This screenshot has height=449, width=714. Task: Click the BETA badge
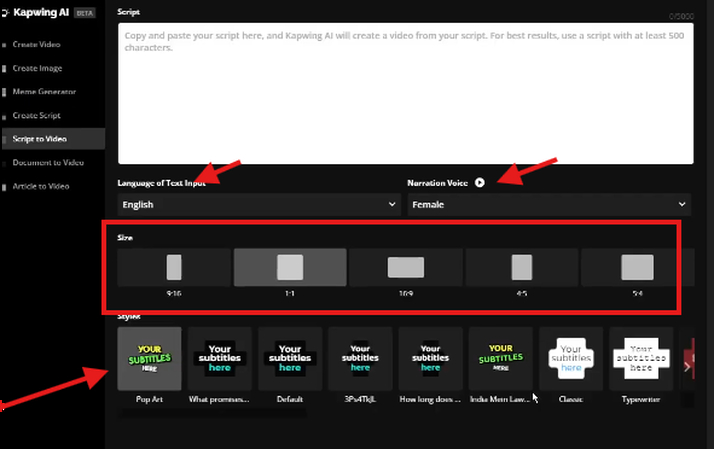[85, 13]
